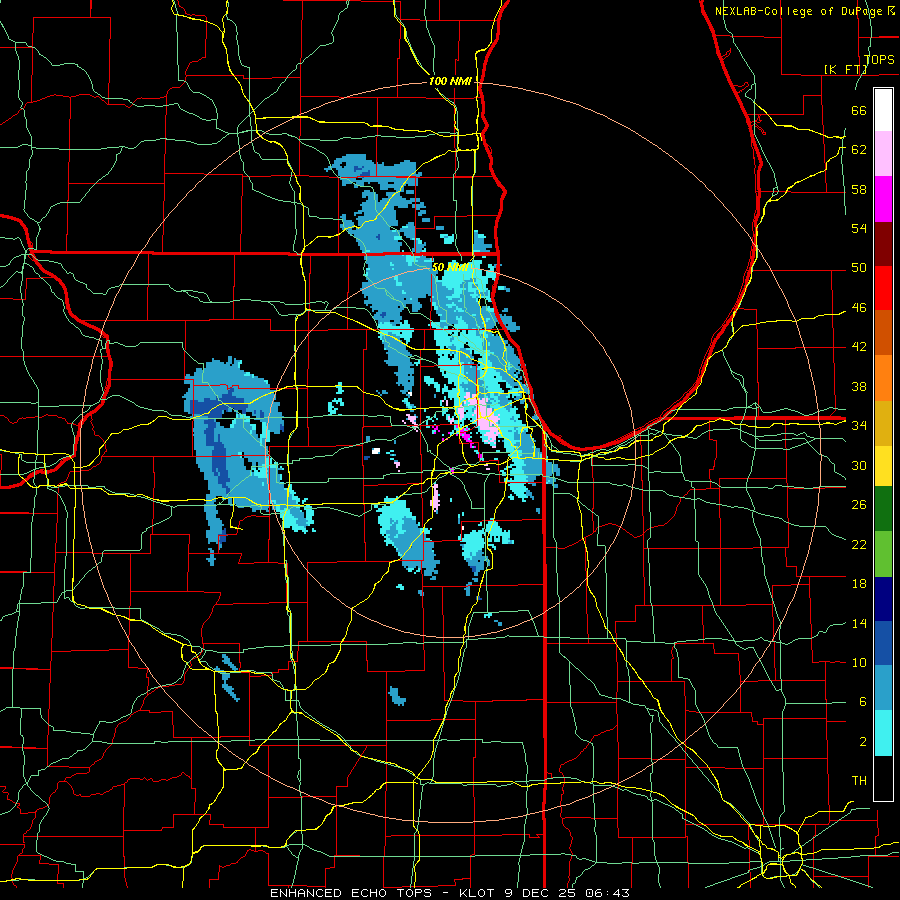Click the "ENHANCED ECHO TOPS" caption text
Viewport: 900px width, 900px height.
click(354, 893)
